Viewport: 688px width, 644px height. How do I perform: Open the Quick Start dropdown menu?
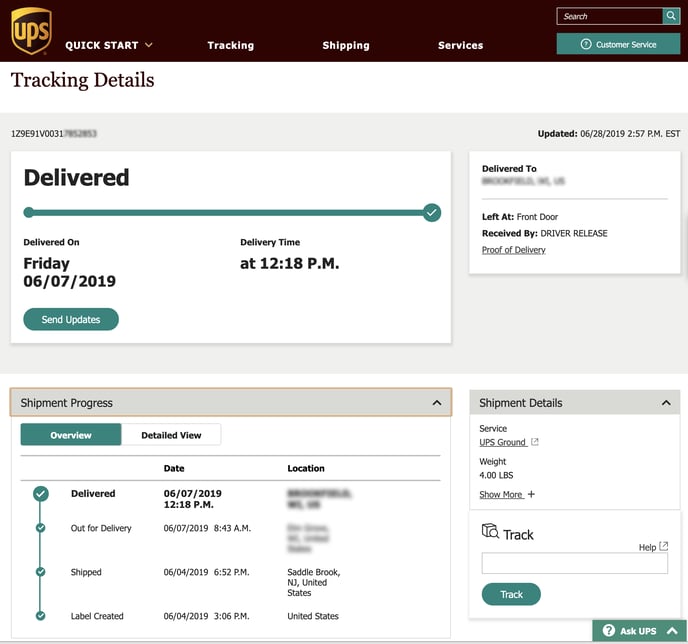pyautogui.click(x=109, y=45)
